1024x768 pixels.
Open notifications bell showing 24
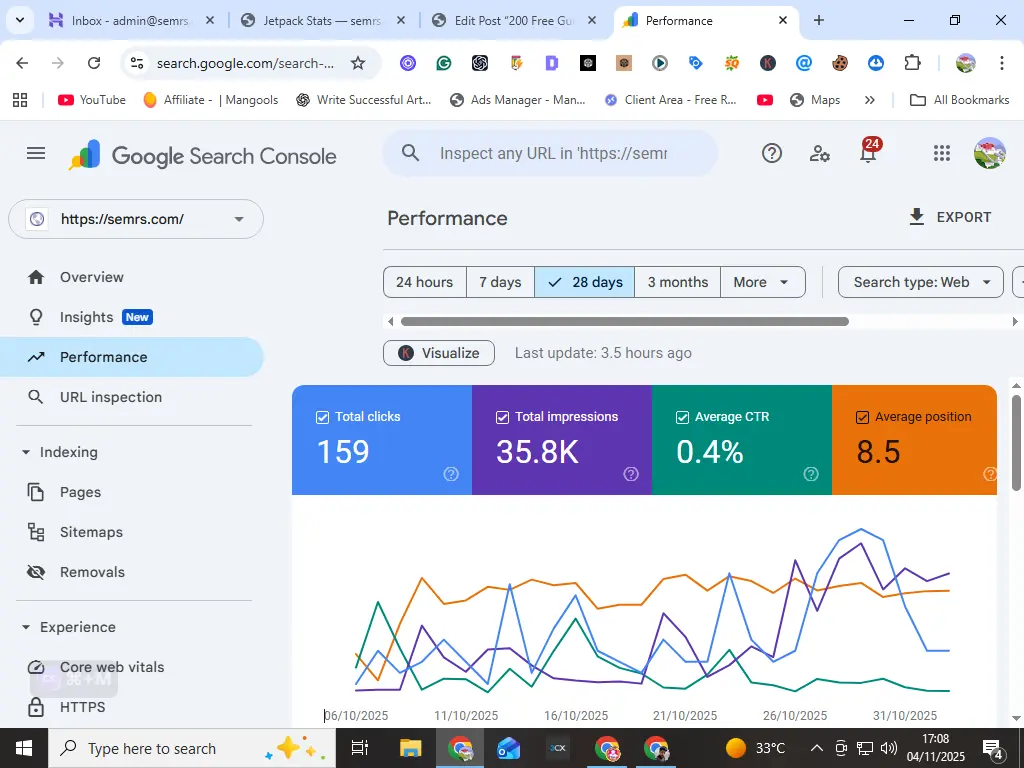click(x=869, y=152)
